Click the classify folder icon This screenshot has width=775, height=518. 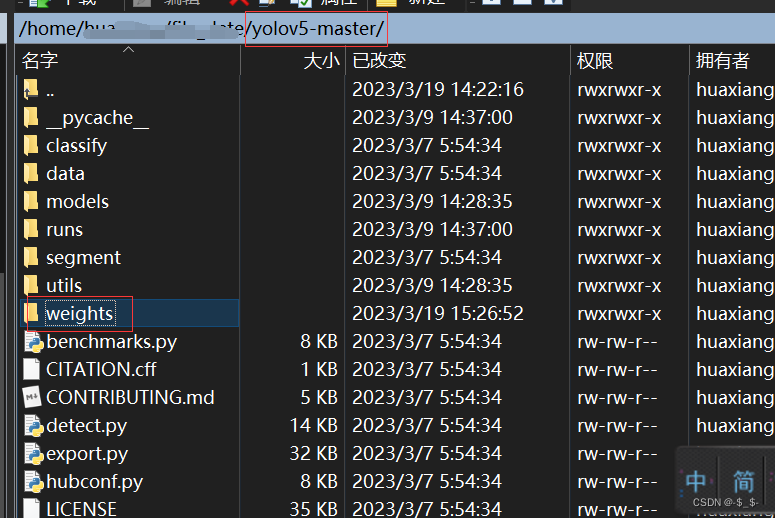[31, 145]
